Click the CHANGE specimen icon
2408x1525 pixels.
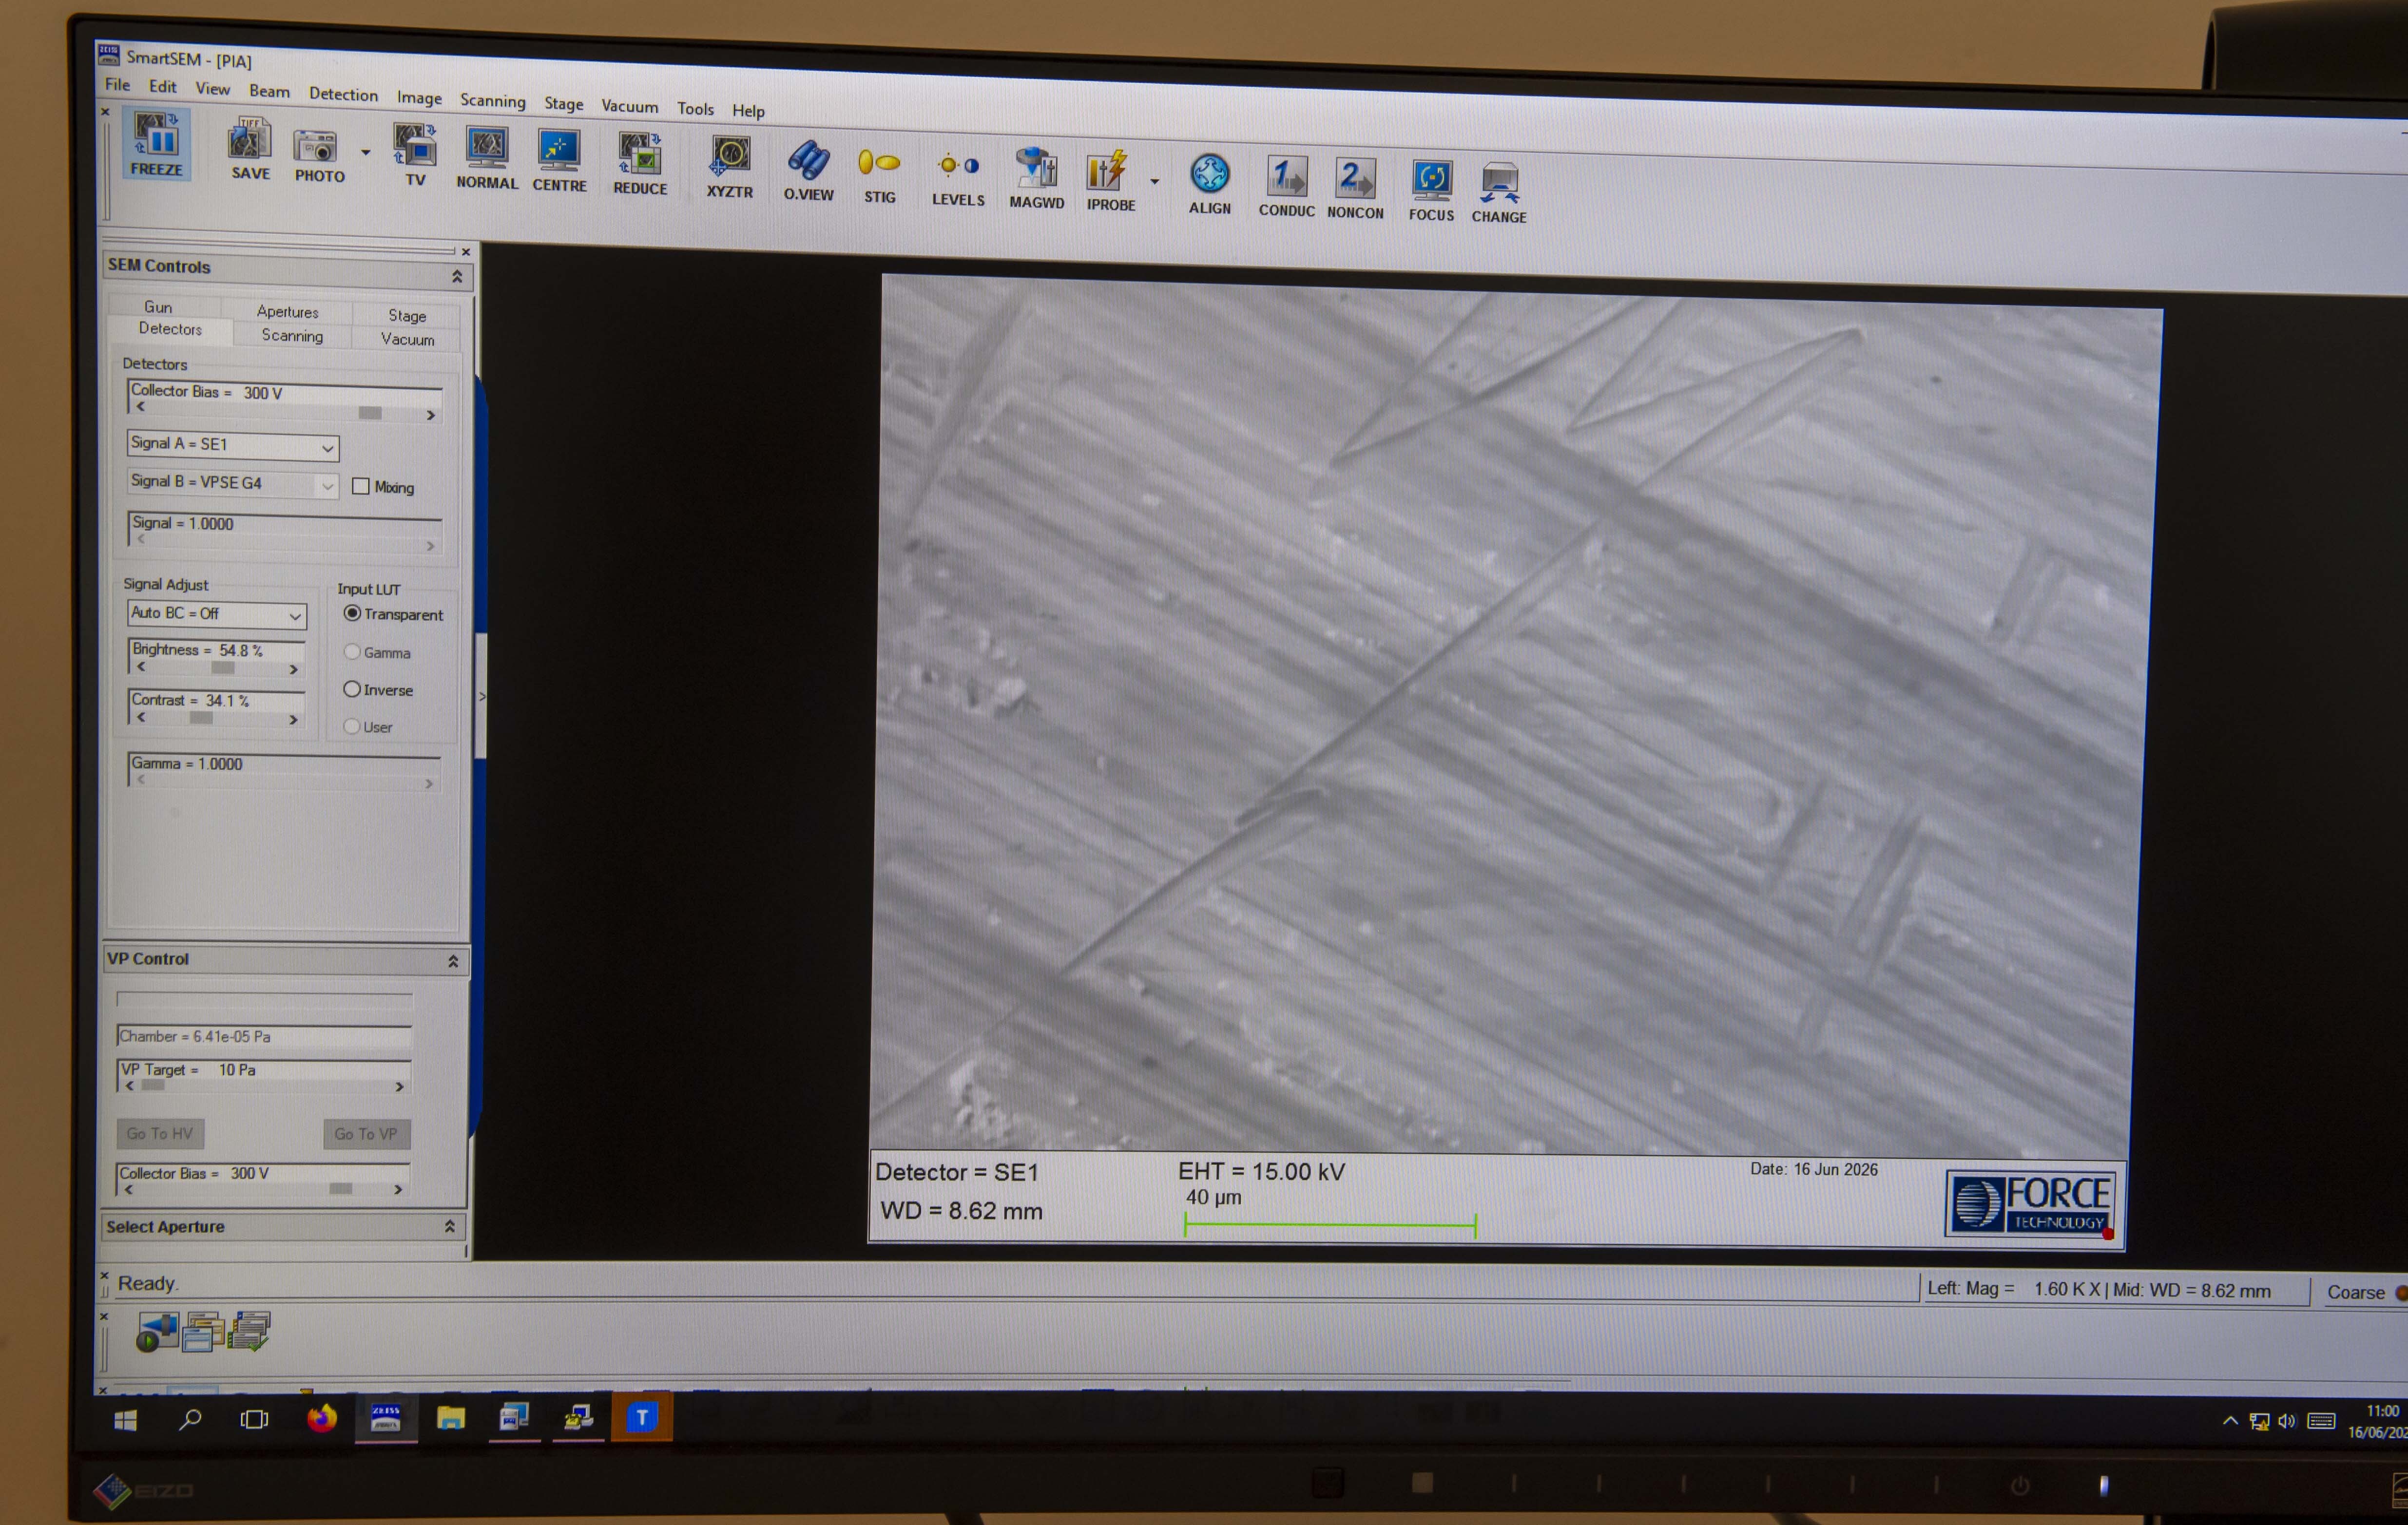tap(1499, 192)
